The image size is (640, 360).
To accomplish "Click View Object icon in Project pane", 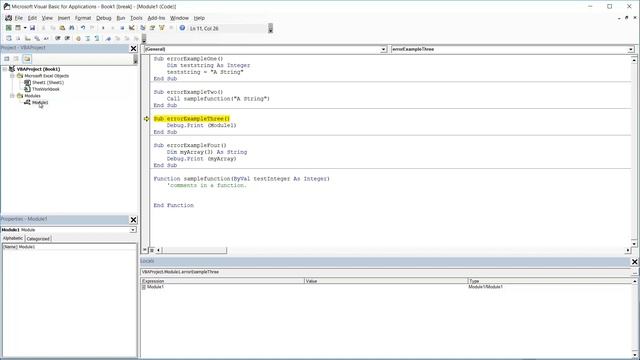I will [x=16, y=59].
